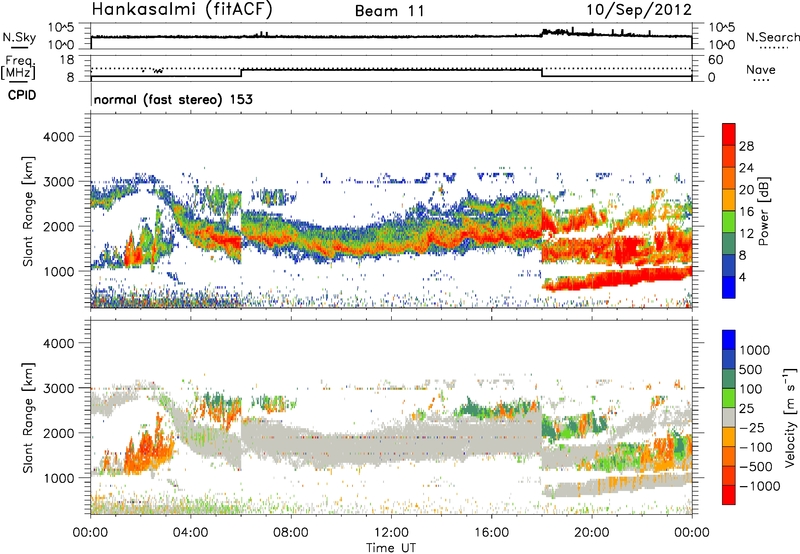Click the gray segment of Velocity colorbar
The height and width of the screenshot is (554, 800).
pyautogui.click(x=729, y=417)
